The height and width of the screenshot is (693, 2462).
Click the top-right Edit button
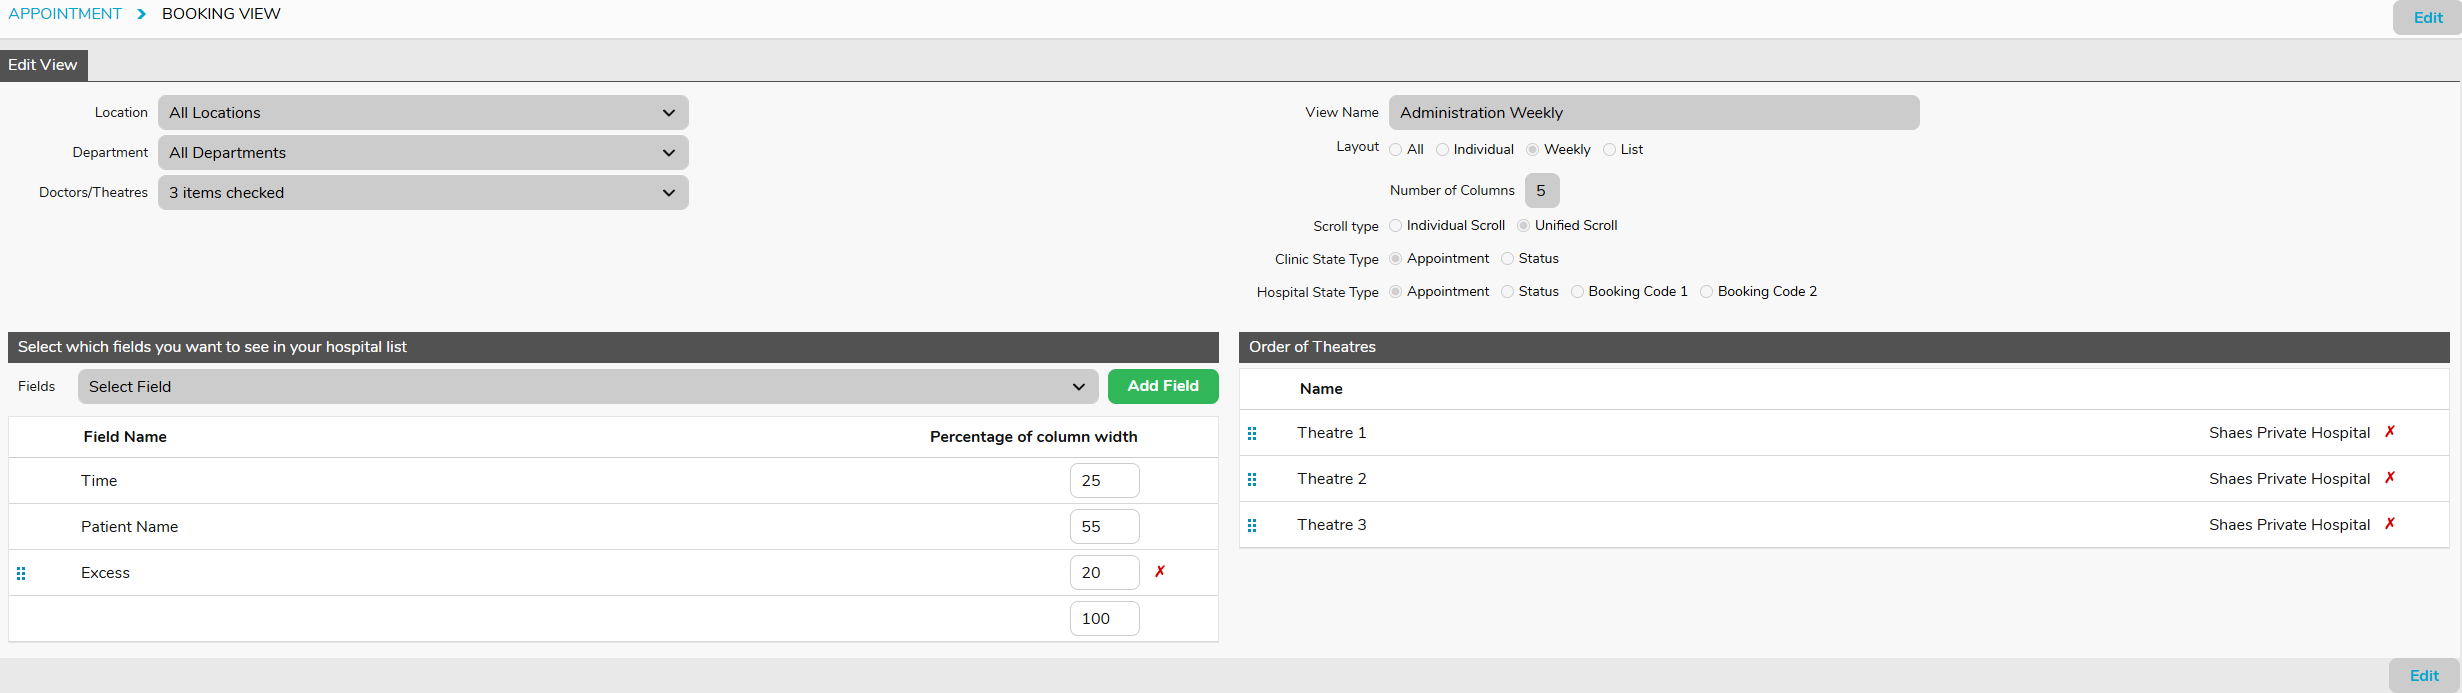(2427, 18)
